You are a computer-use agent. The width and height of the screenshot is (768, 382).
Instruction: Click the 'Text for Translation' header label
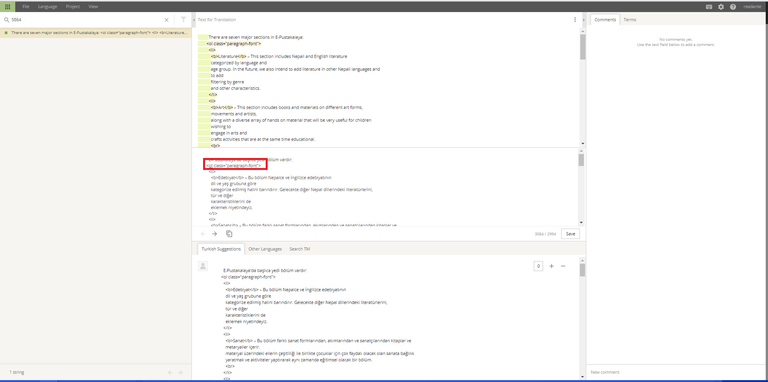[216, 20]
